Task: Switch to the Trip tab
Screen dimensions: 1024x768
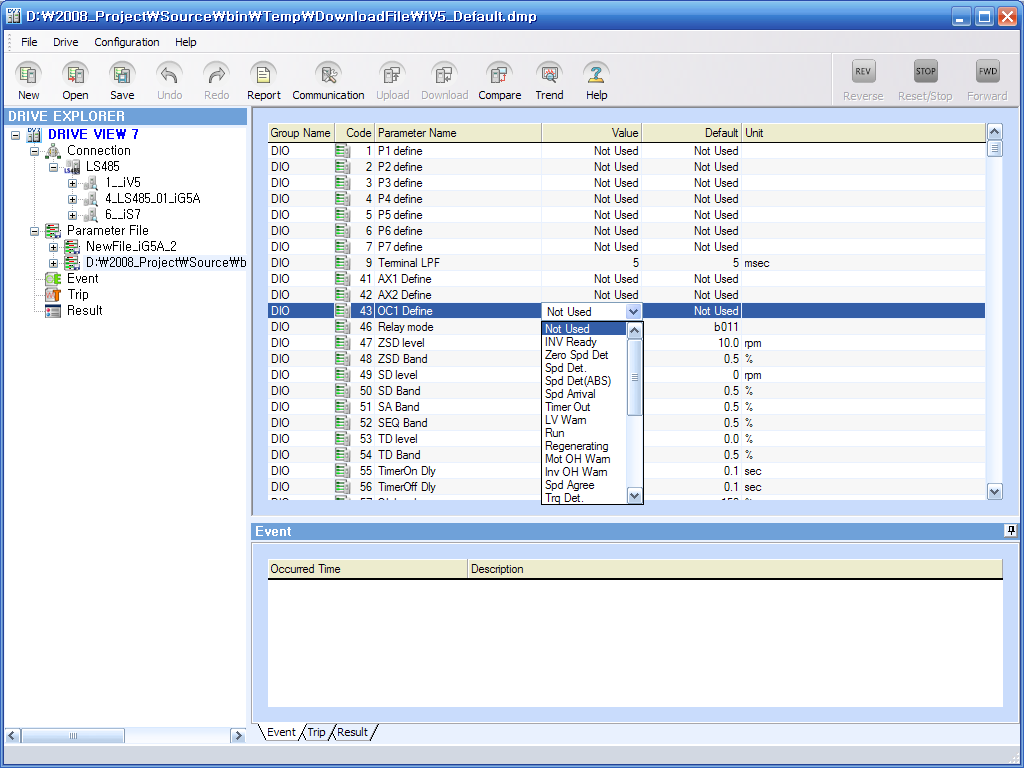Action: coord(316,732)
